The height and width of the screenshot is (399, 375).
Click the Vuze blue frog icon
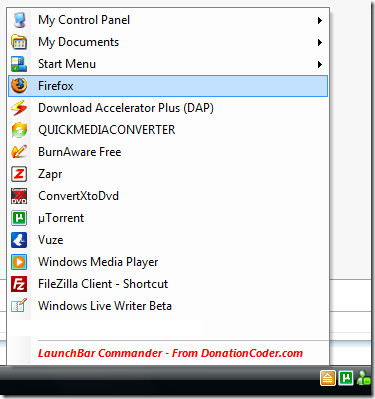[19, 240]
